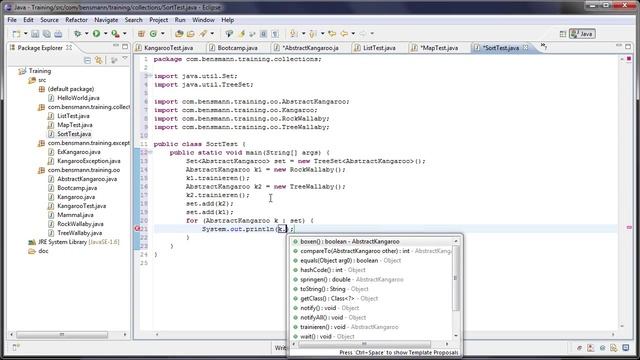The width and height of the screenshot is (640, 360).
Task: Click the New Java Class icon
Action: coord(153,34)
